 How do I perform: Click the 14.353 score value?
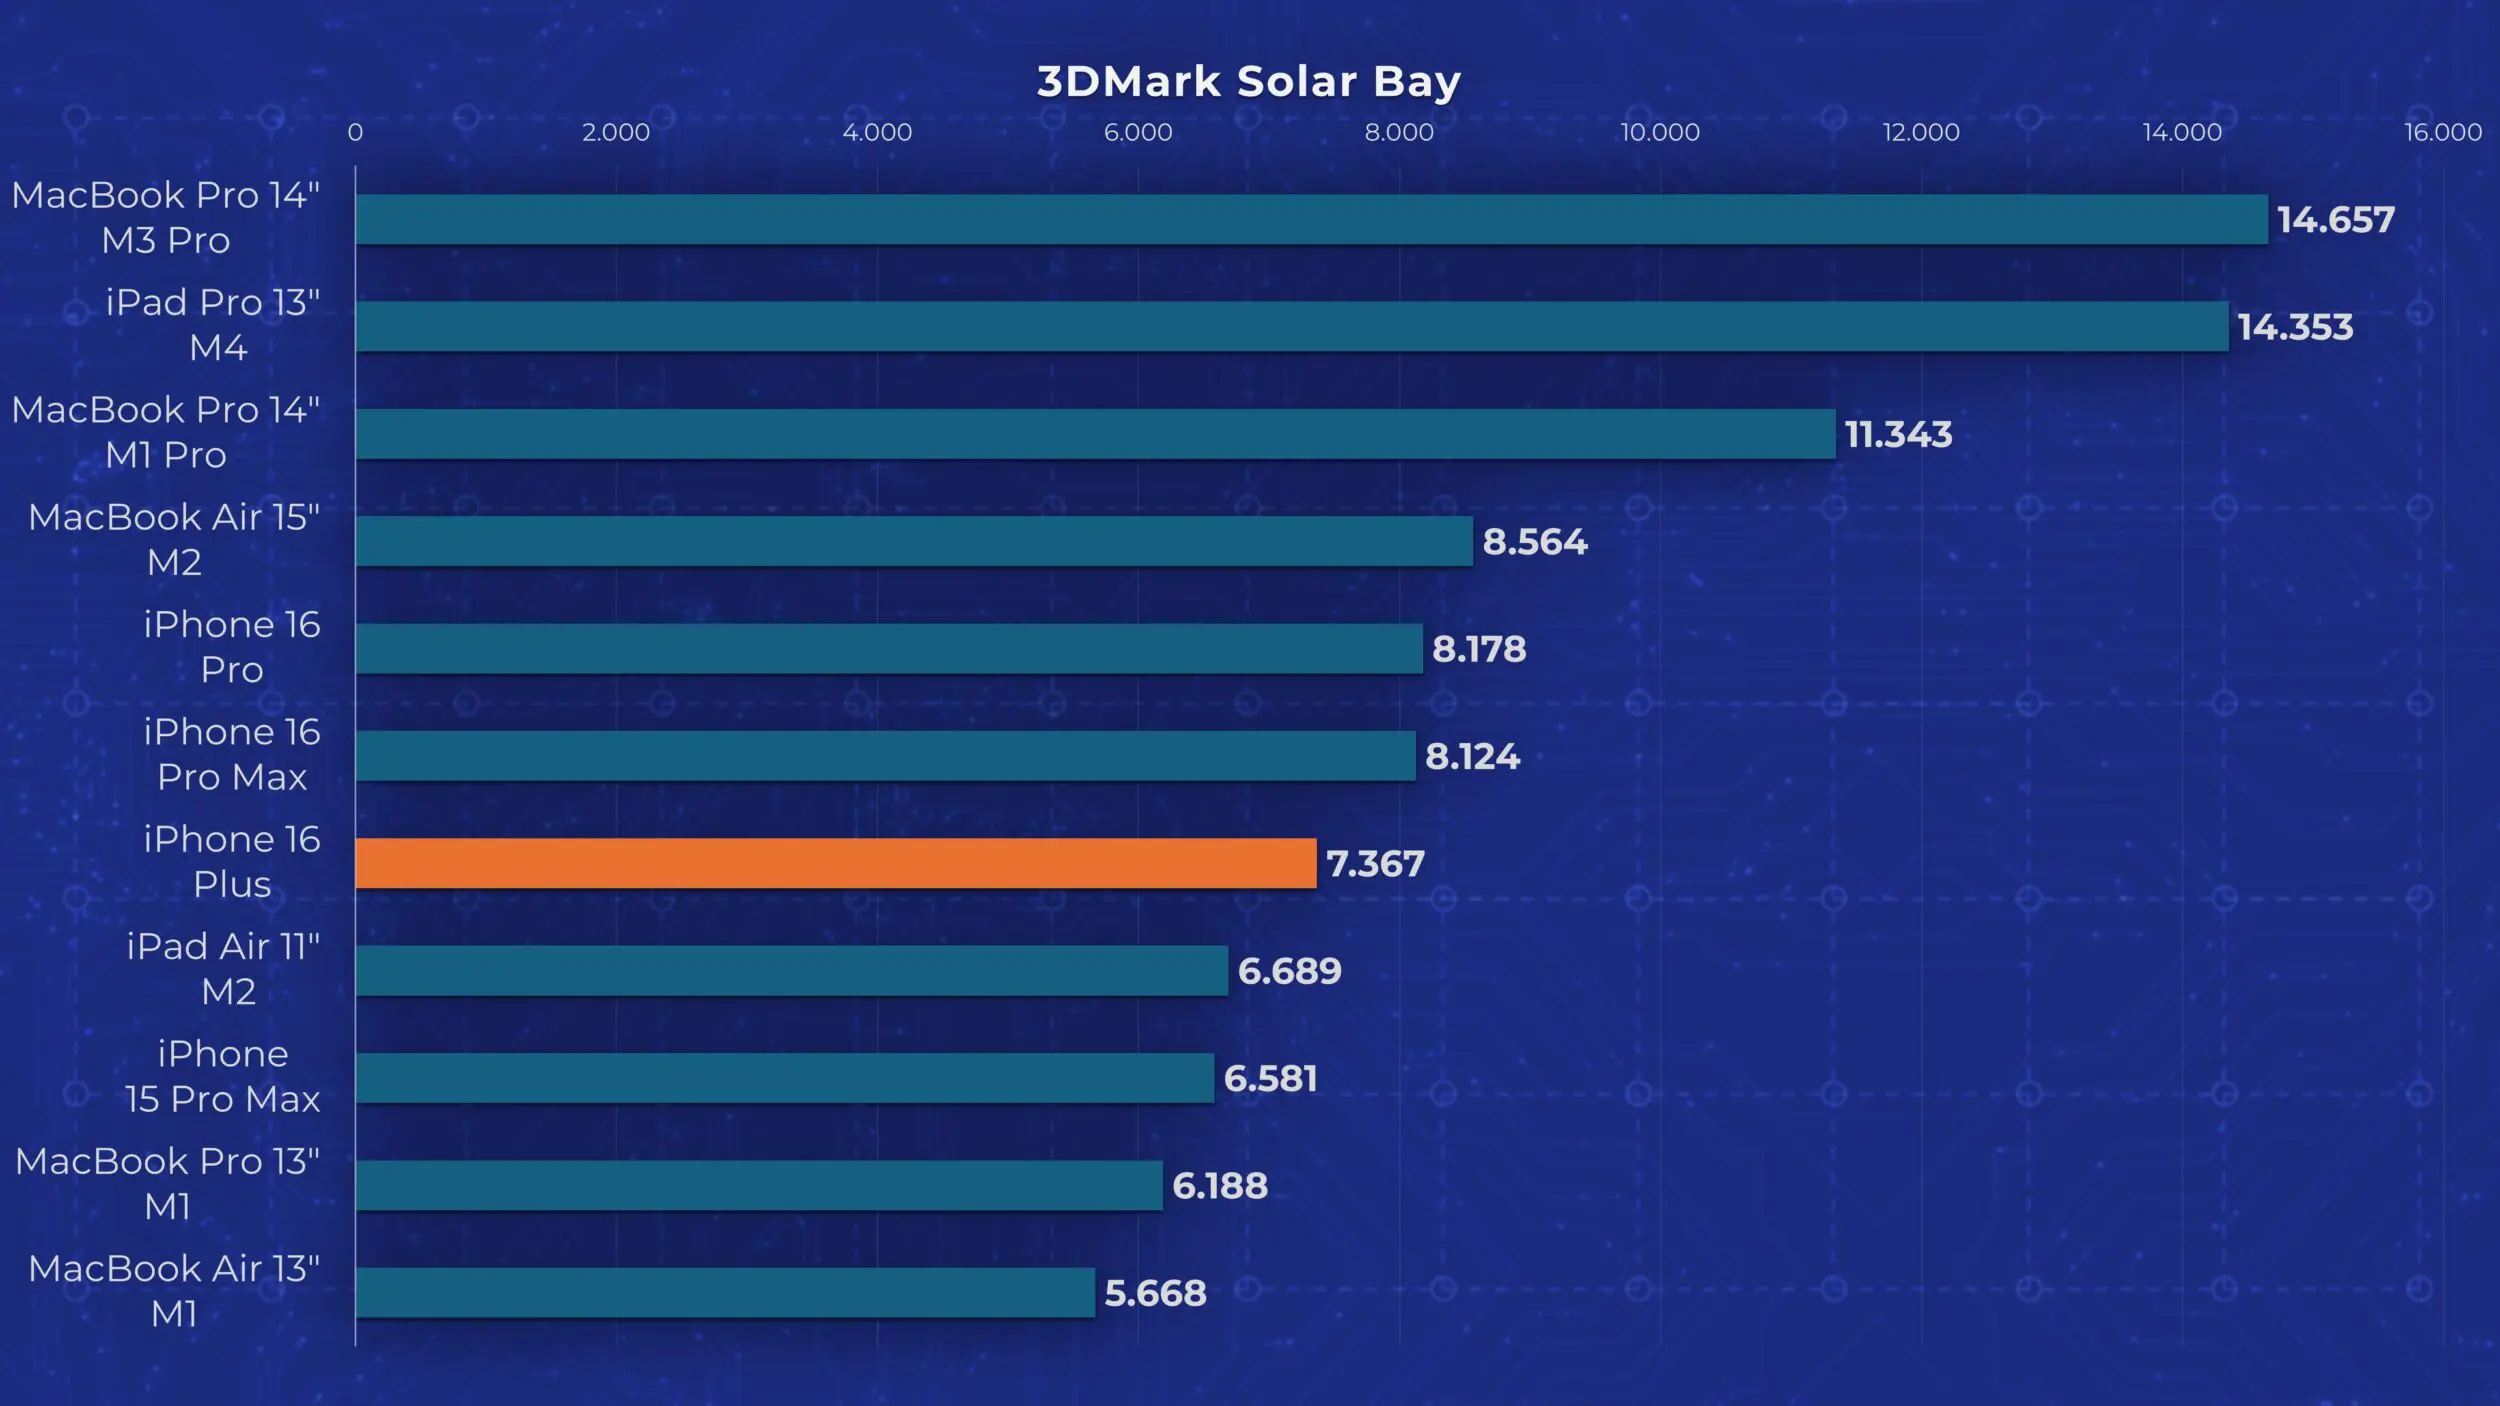coord(2296,327)
